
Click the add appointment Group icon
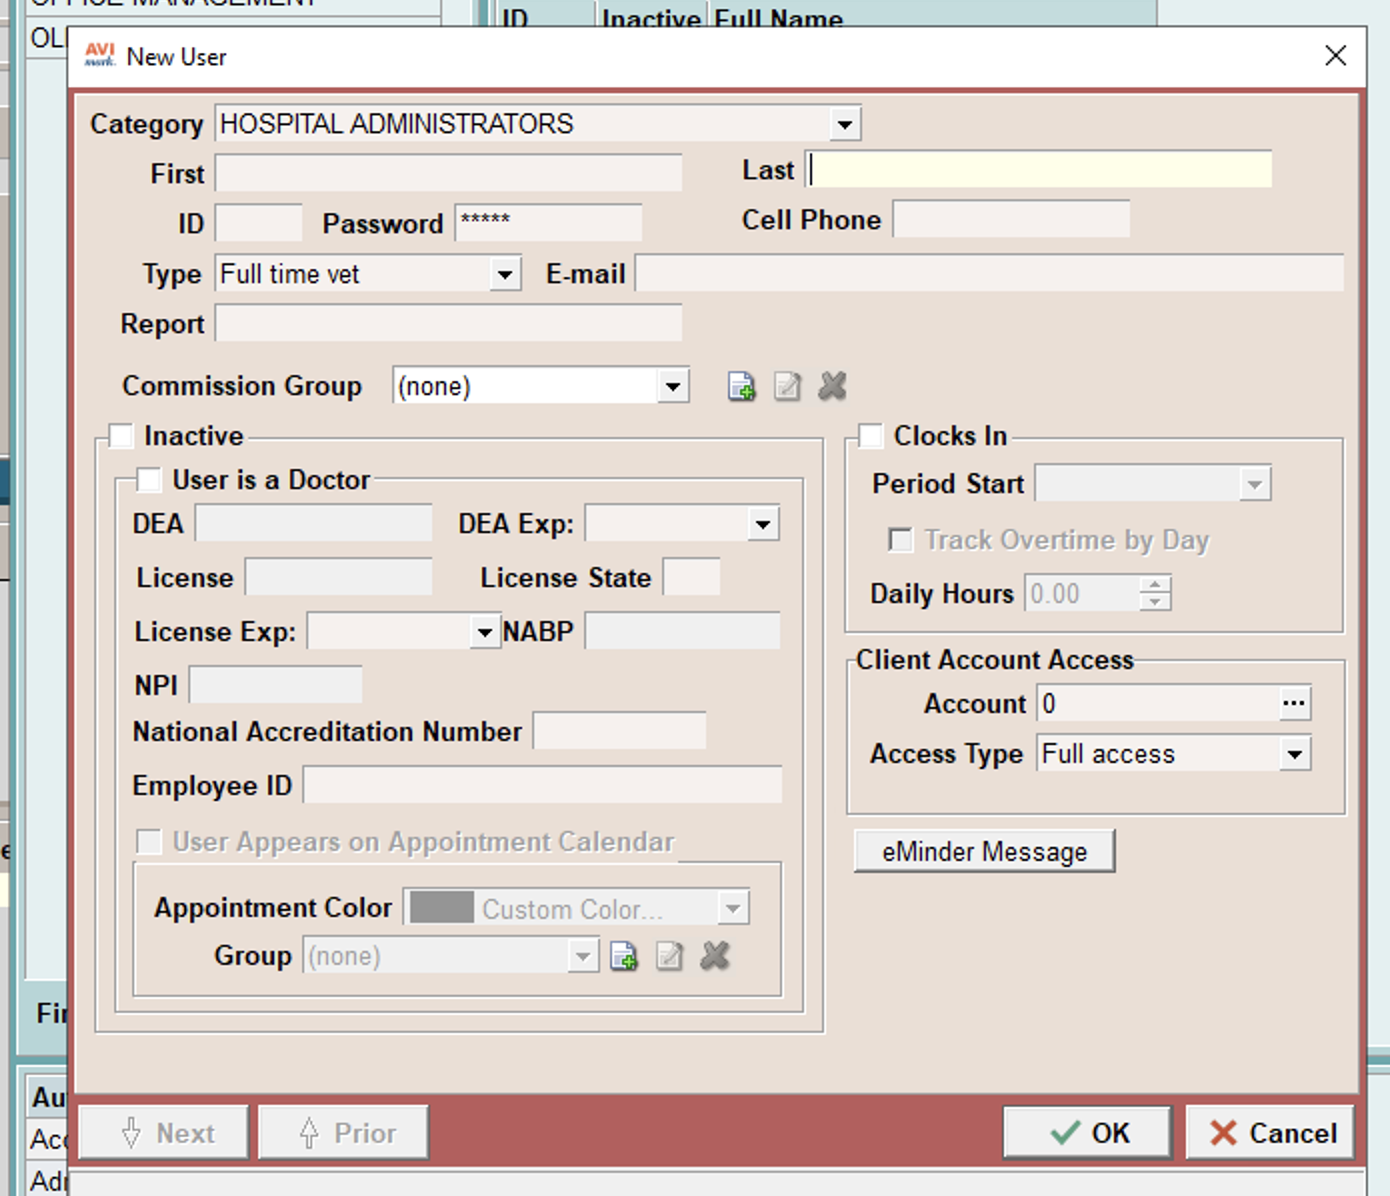(624, 956)
